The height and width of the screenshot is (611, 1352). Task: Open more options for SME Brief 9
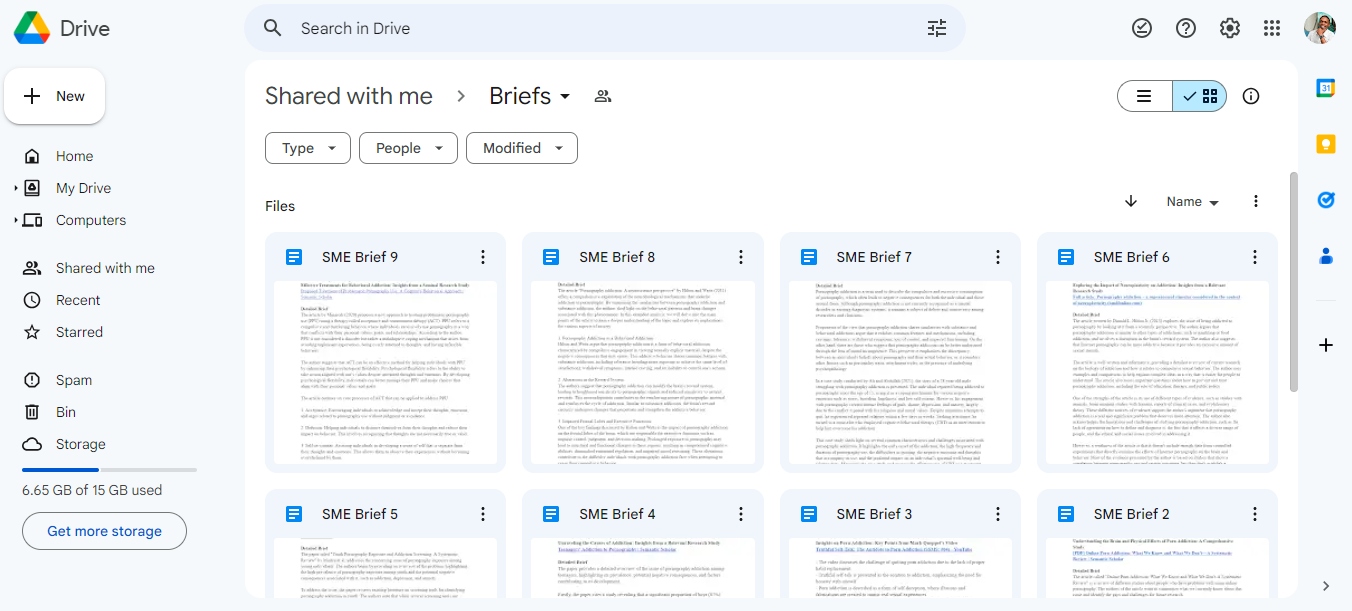(483, 257)
